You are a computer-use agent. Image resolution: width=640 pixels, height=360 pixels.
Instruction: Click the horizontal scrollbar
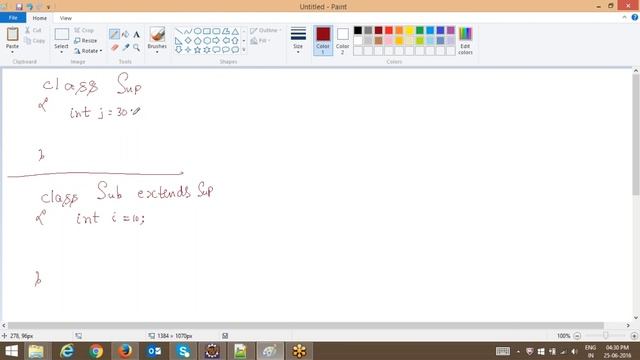pos(305,325)
